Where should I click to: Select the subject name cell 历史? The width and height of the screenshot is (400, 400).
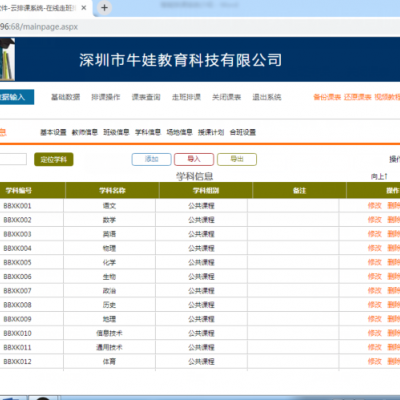pos(109,305)
